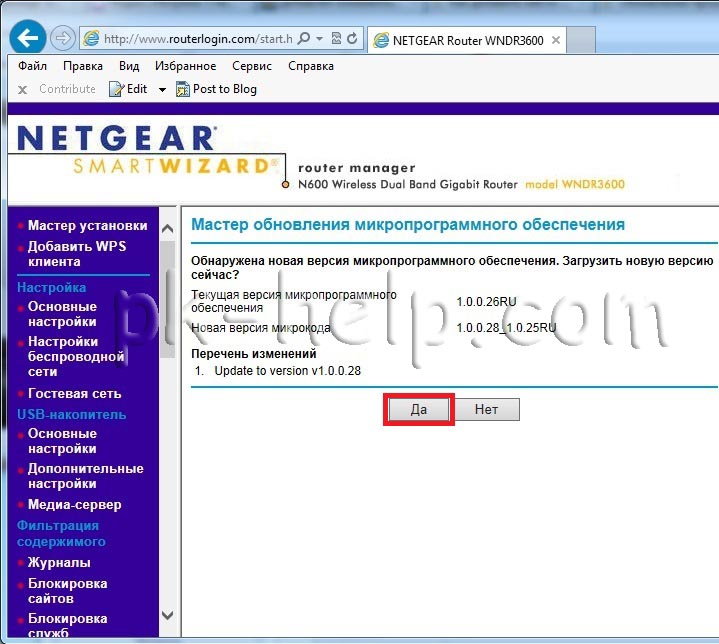Open a new blank browser tab
This screenshot has width=719, height=644.
point(581,40)
